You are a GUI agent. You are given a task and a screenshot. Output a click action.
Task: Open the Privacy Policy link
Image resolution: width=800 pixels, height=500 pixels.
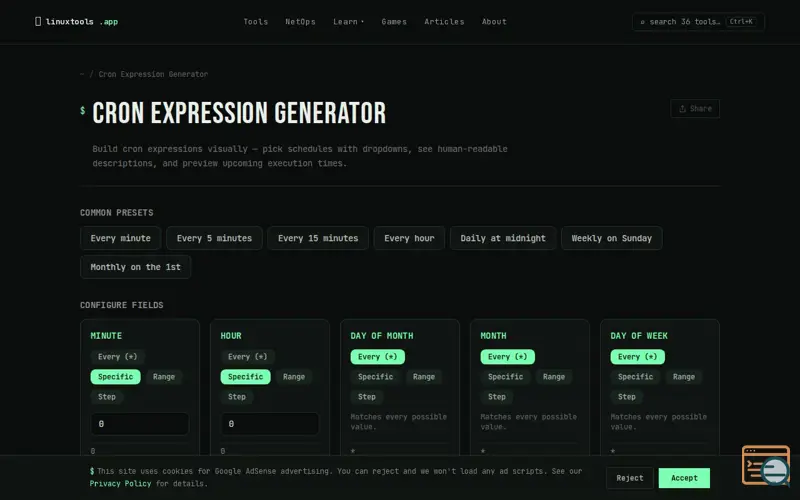point(120,484)
